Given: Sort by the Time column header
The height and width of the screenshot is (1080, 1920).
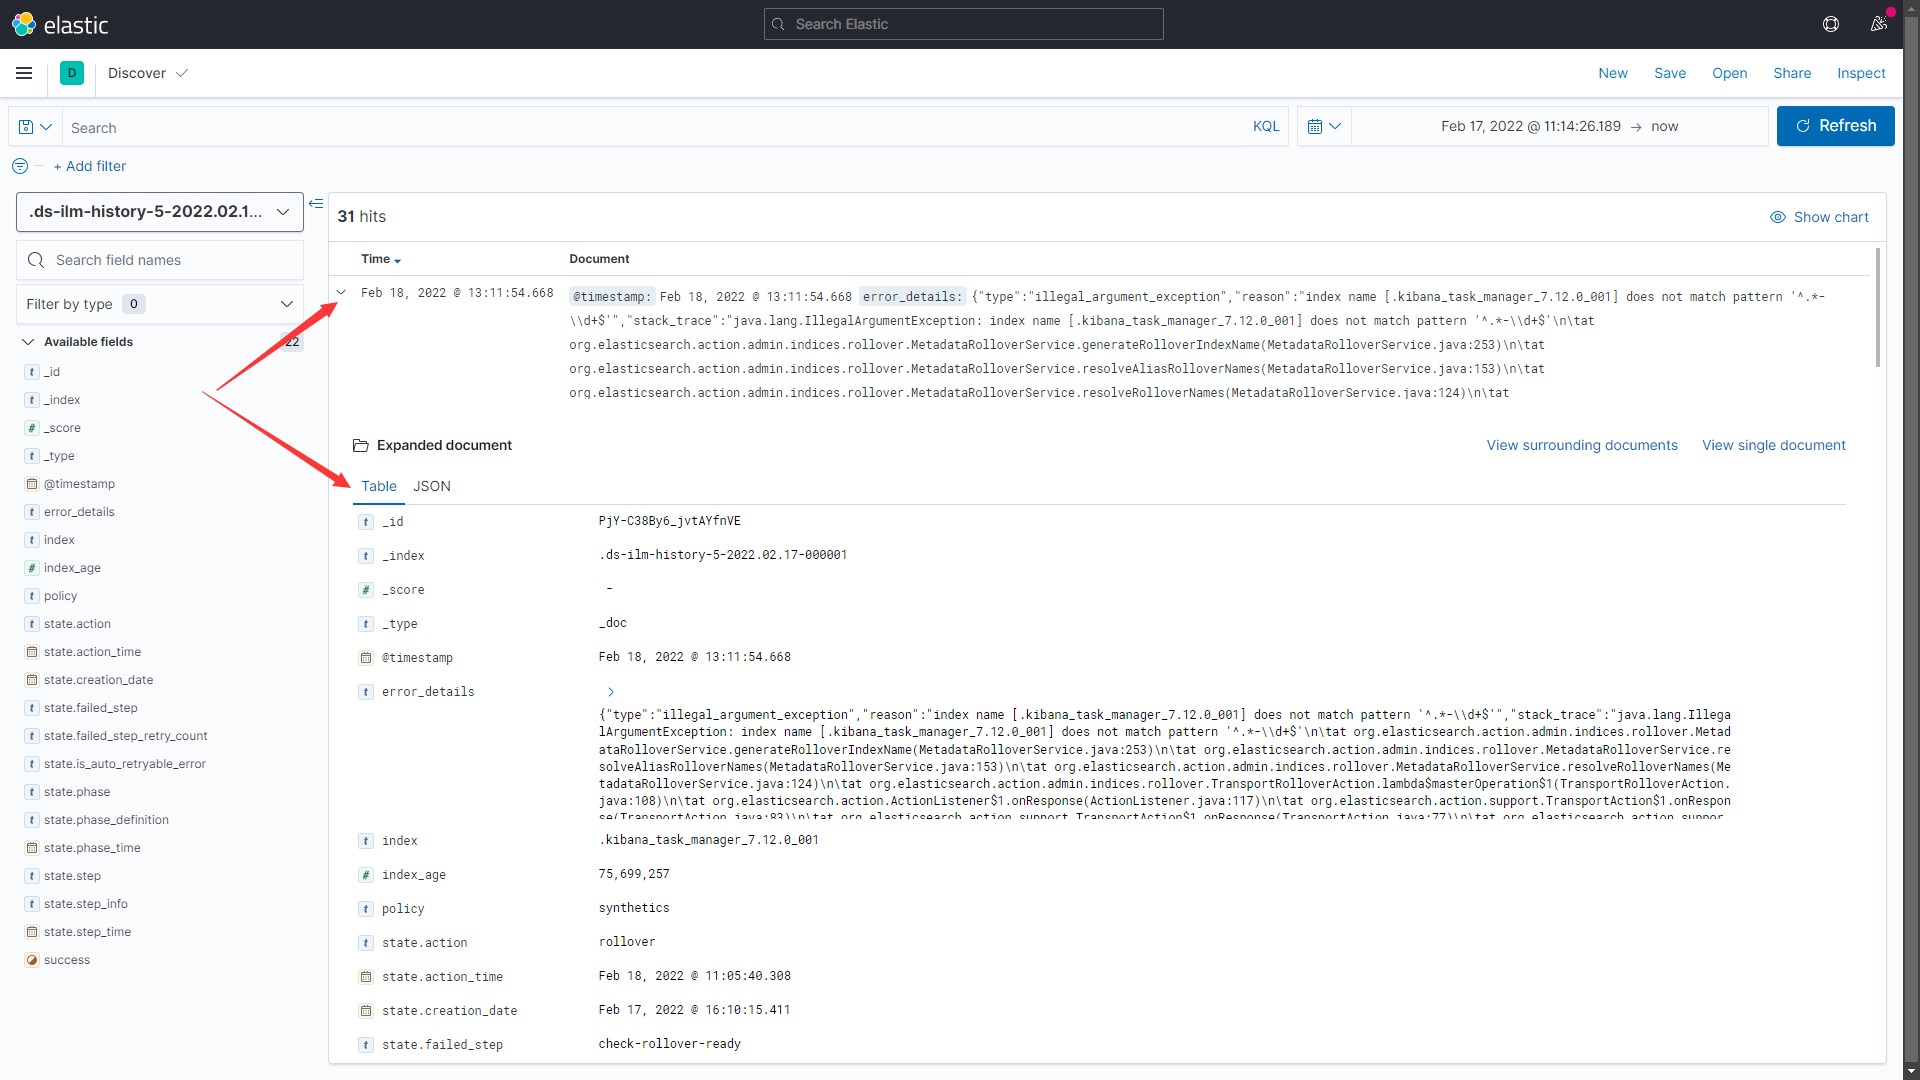Looking at the screenshot, I should 381,259.
